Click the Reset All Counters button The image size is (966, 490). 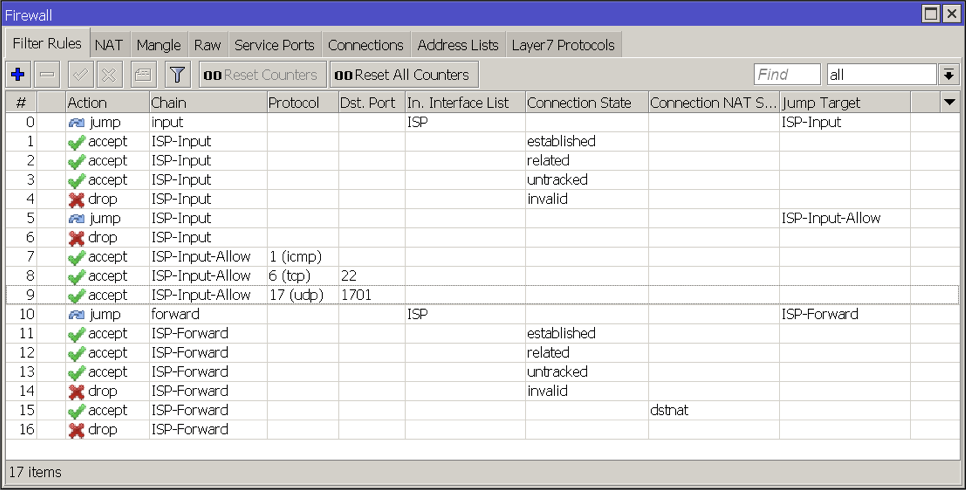pyautogui.click(x=404, y=75)
